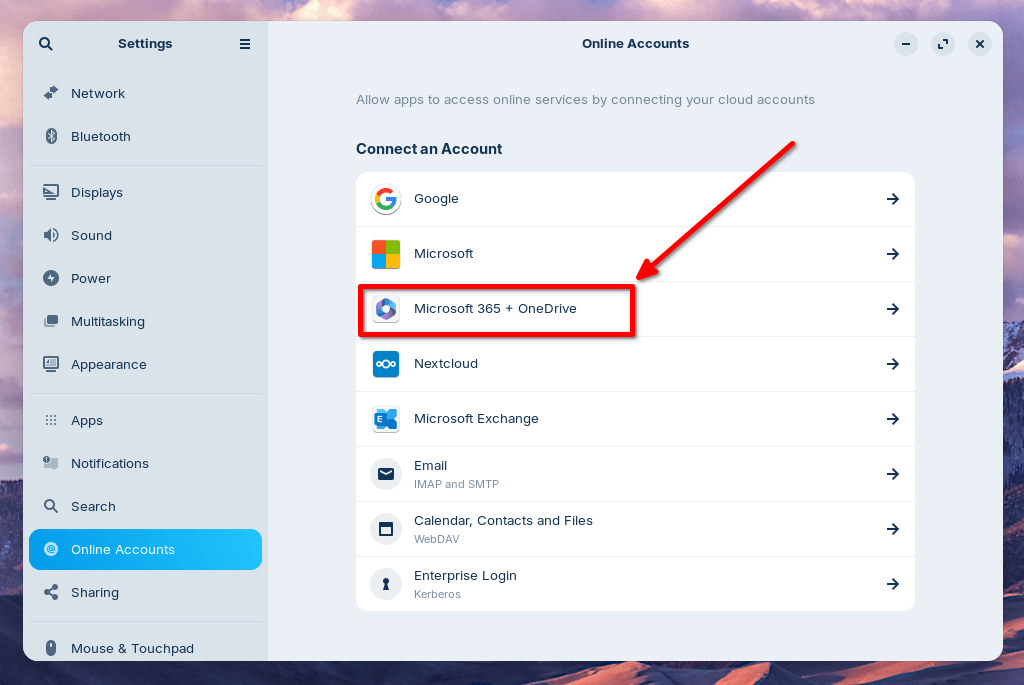Connect a Nextcloud account
Screen dimensions: 1024x685
coord(635,364)
